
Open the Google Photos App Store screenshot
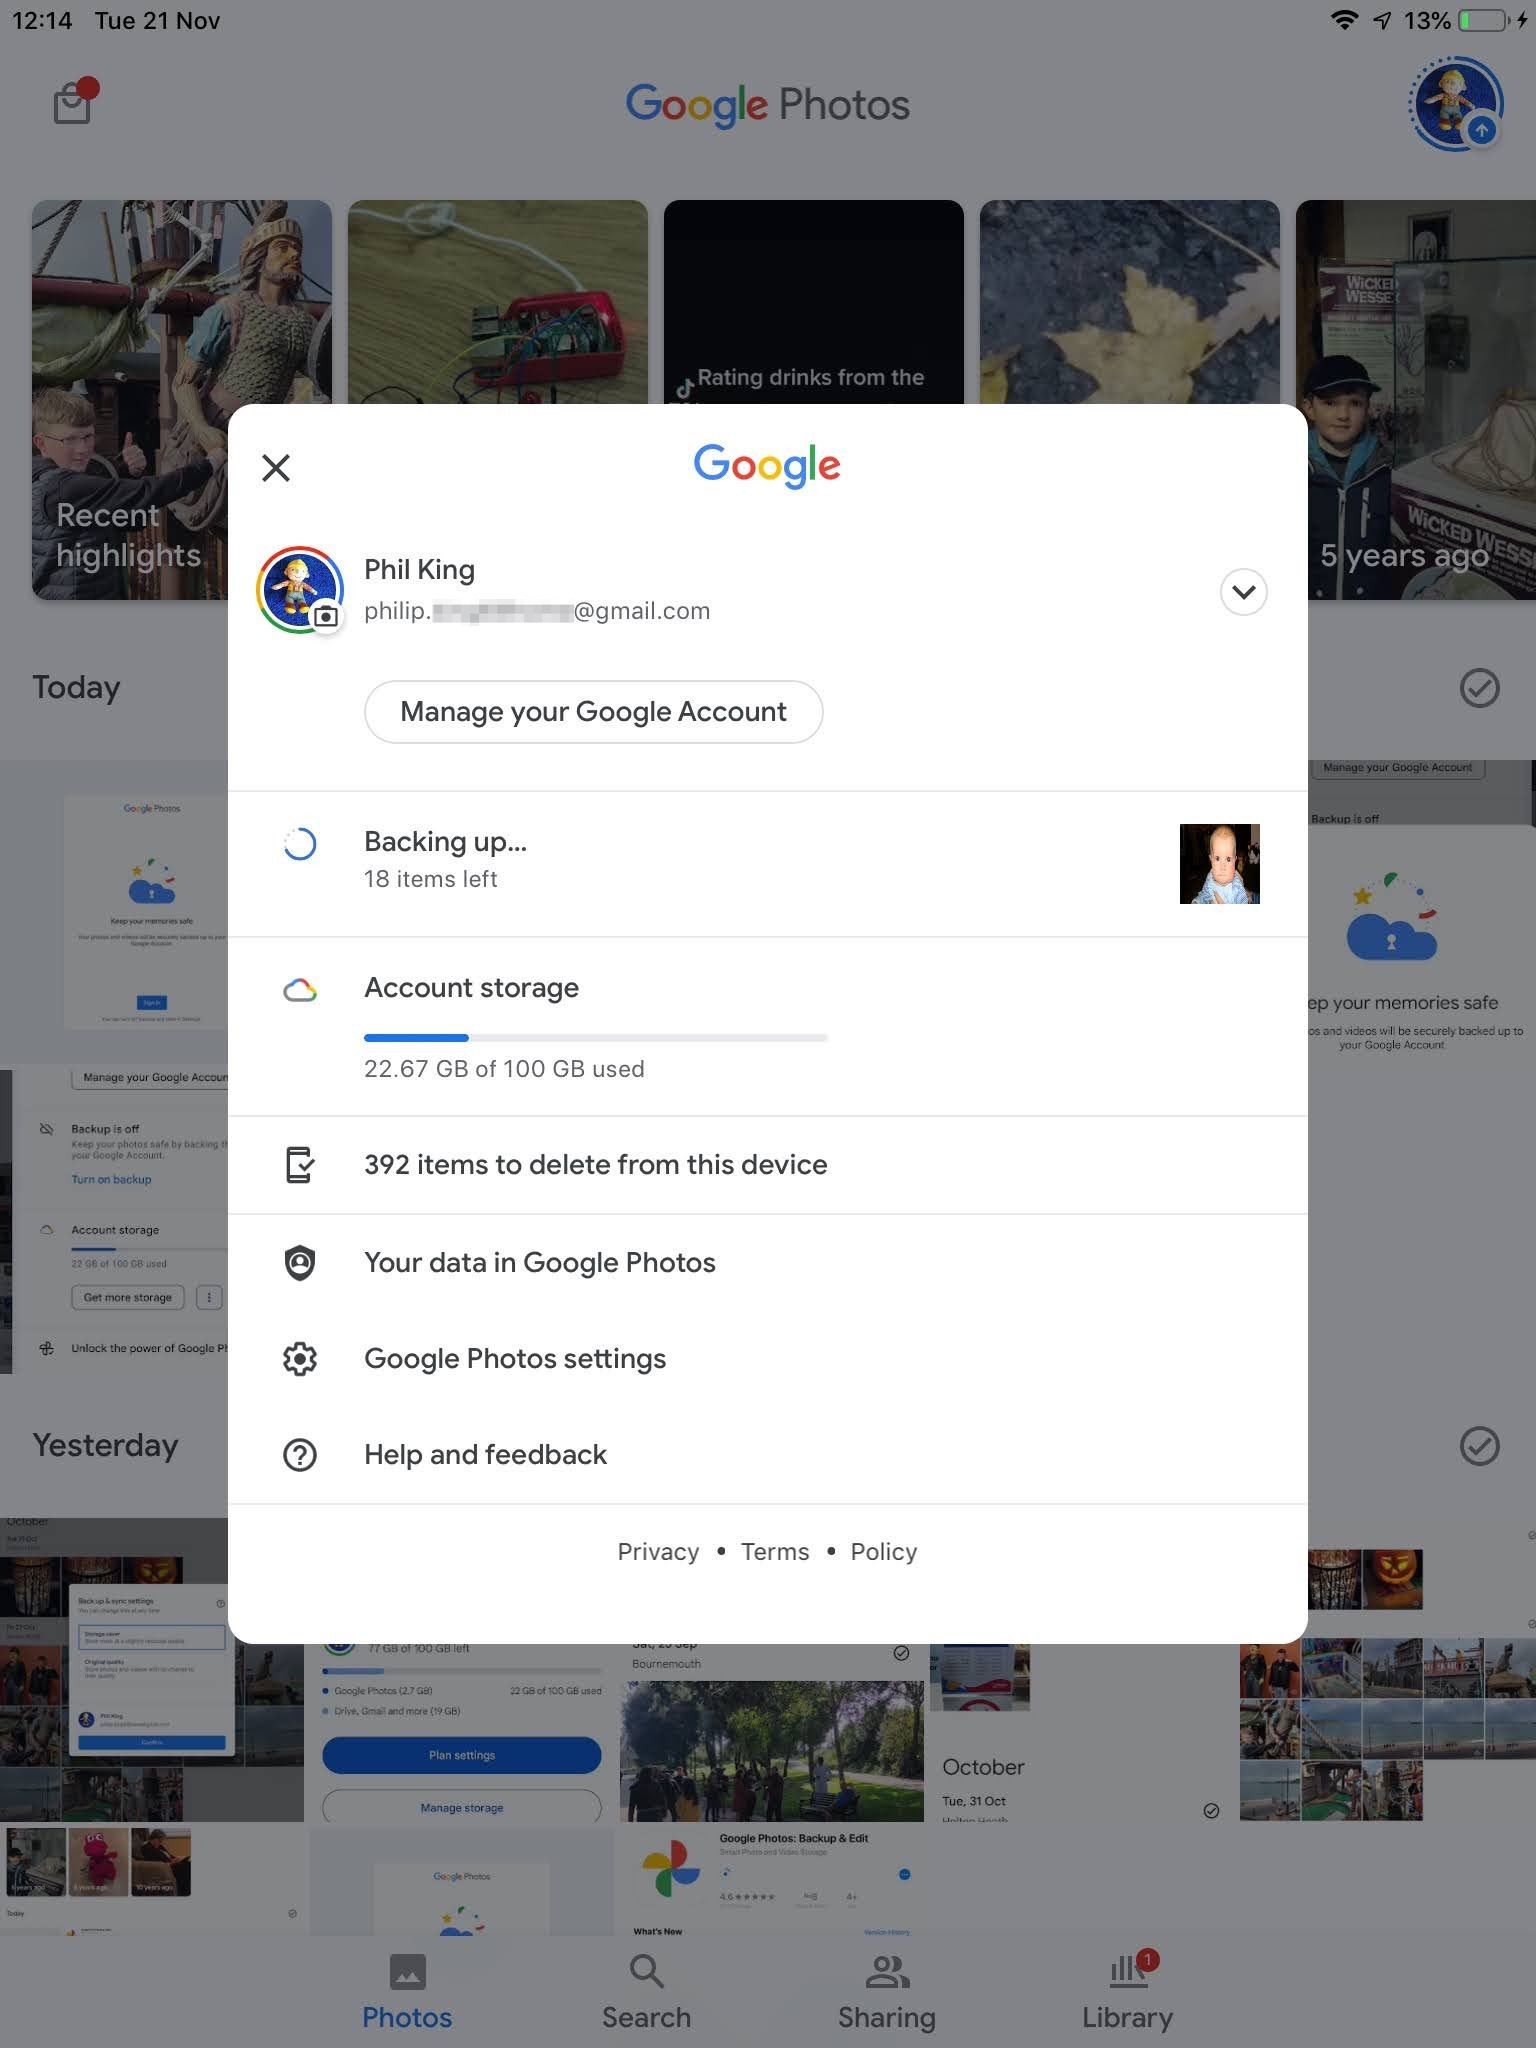[771, 1882]
